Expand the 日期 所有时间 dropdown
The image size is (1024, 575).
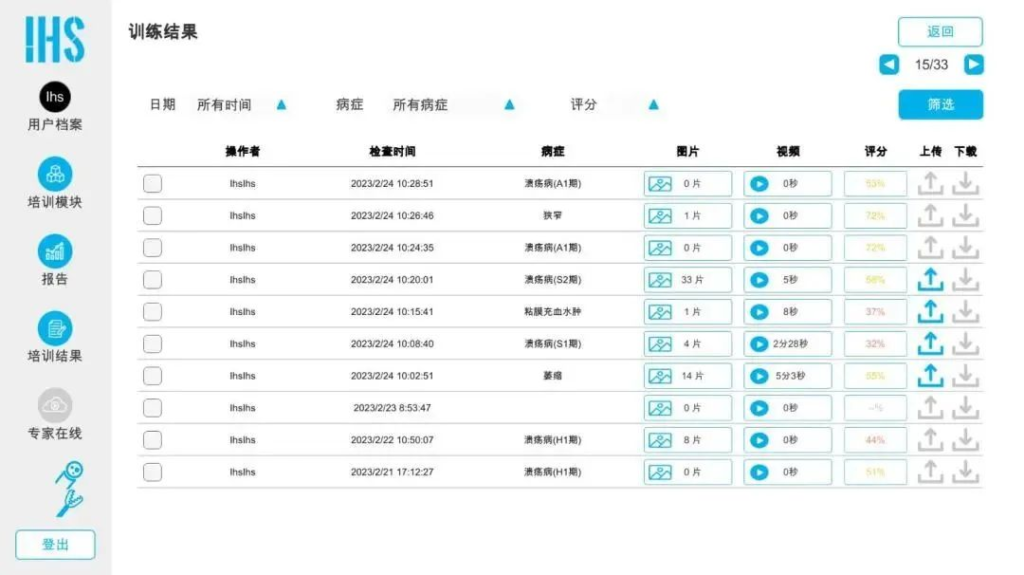tap(281, 104)
